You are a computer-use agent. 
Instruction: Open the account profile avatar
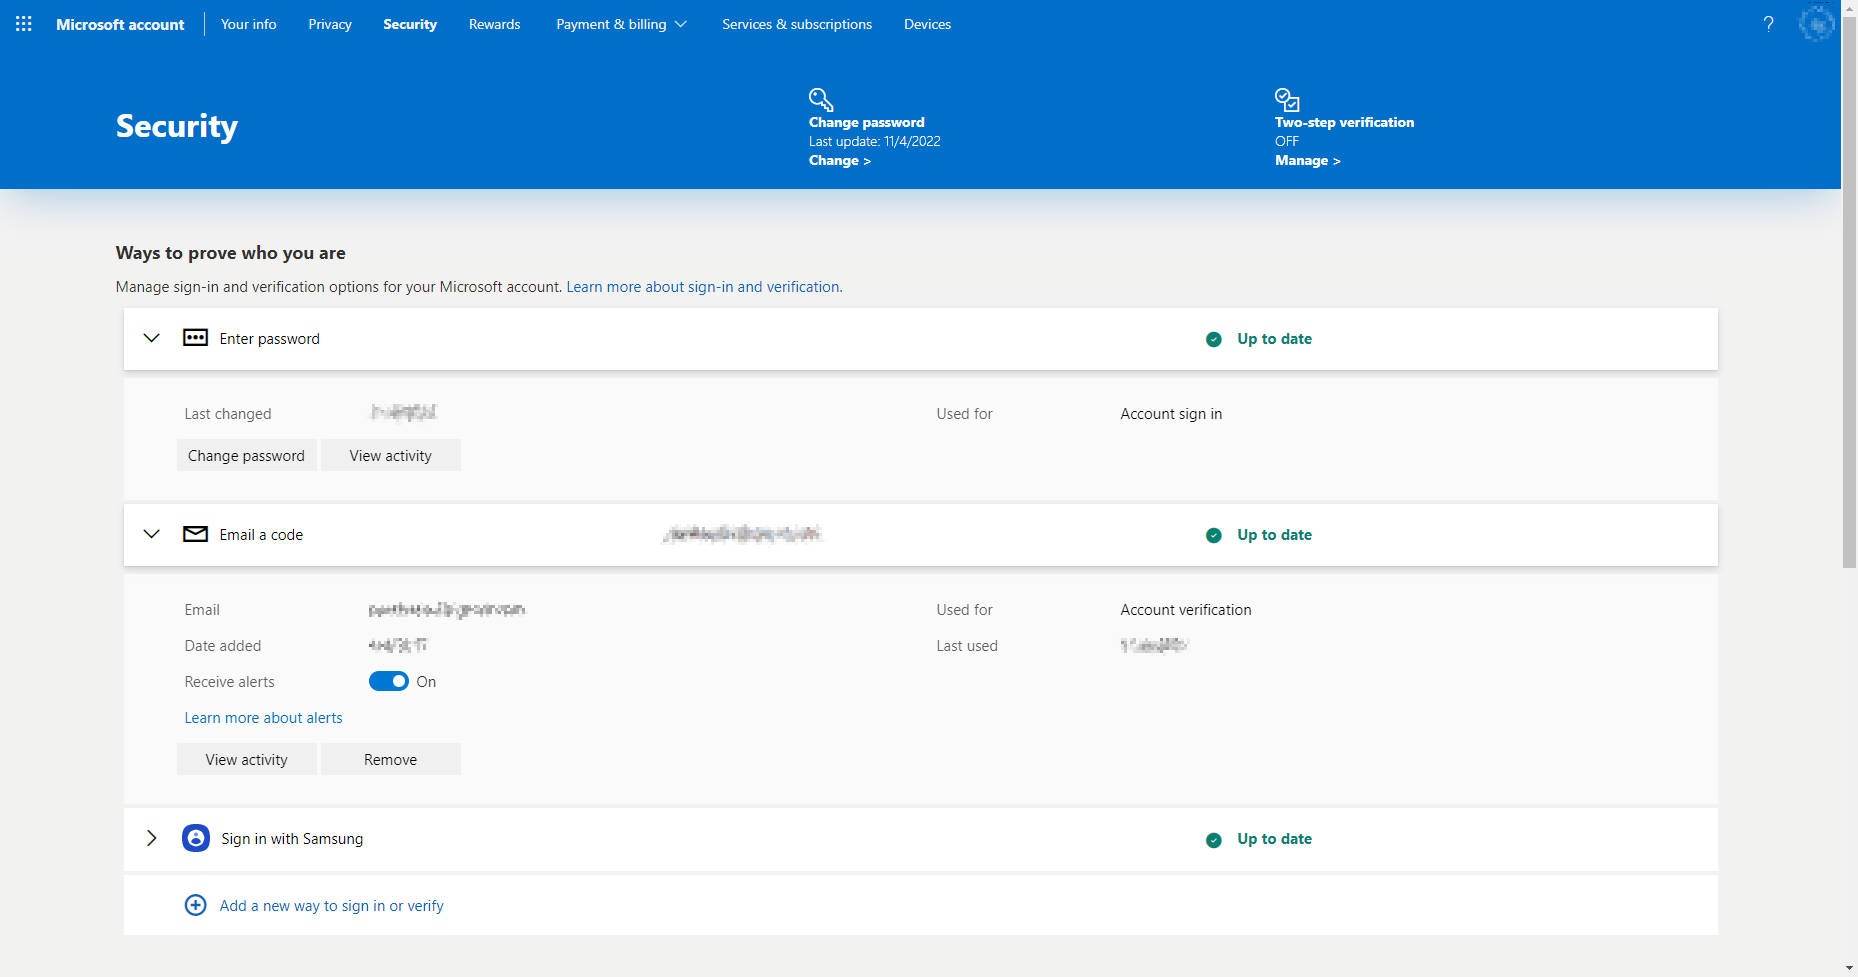click(1816, 24)
